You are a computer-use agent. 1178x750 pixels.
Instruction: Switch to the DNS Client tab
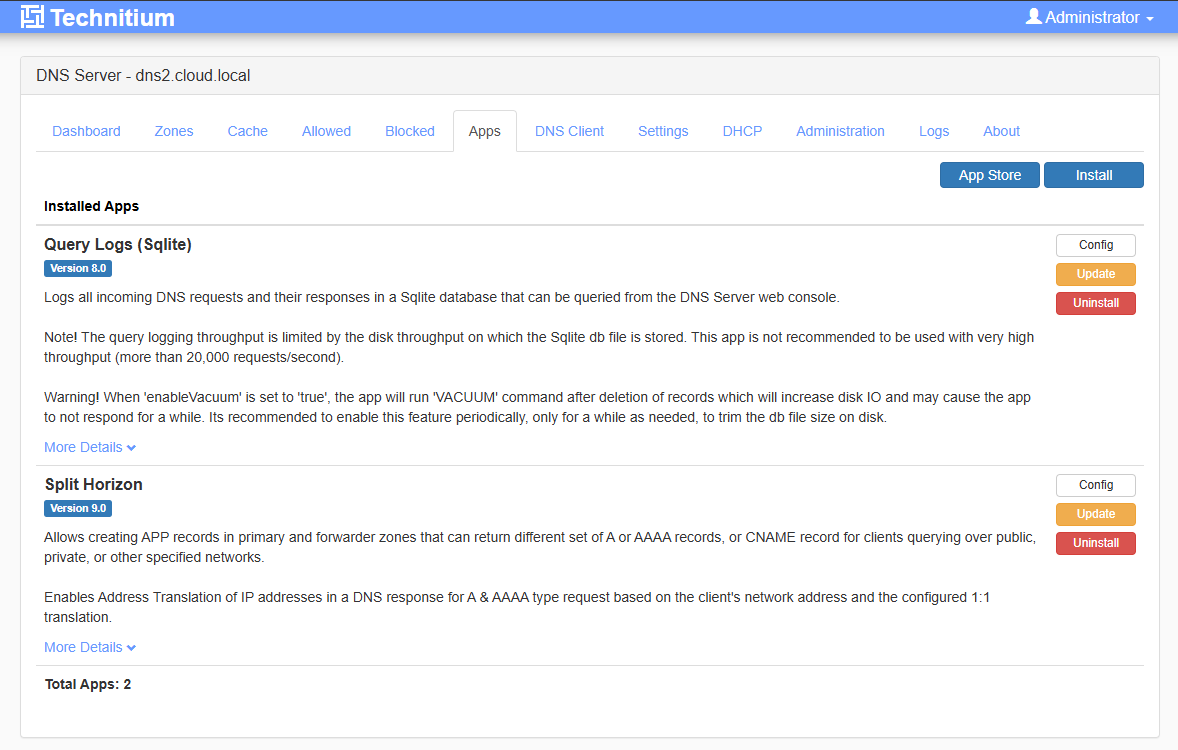pos(569,131)
